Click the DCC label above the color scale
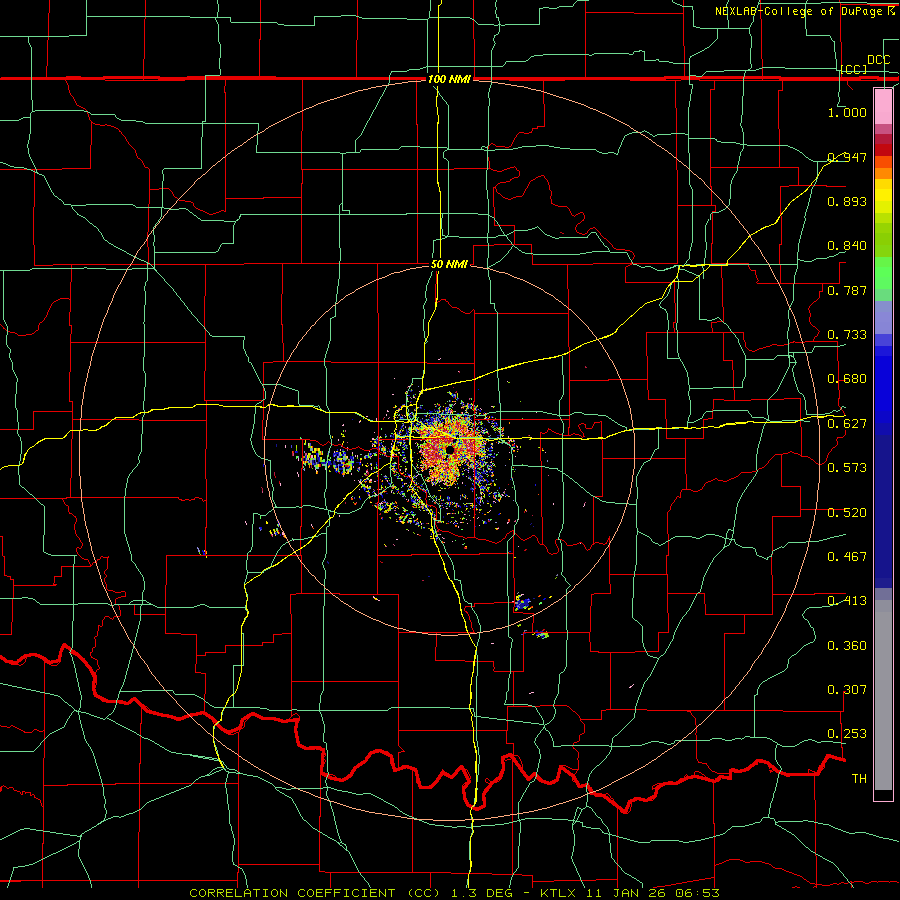The image size is (900, 900). [878, 60]
